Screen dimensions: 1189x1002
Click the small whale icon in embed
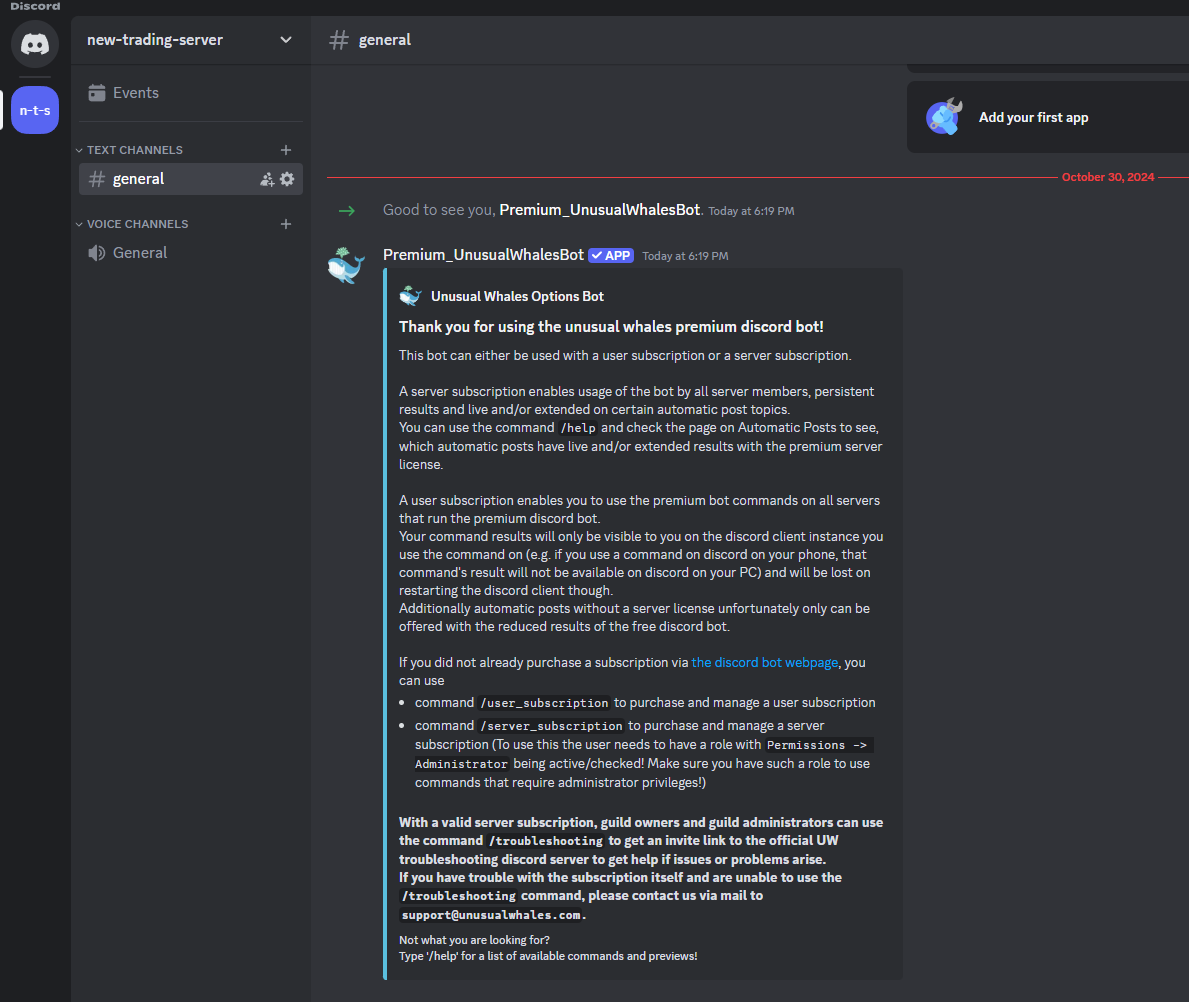click(x=410, y=296)
